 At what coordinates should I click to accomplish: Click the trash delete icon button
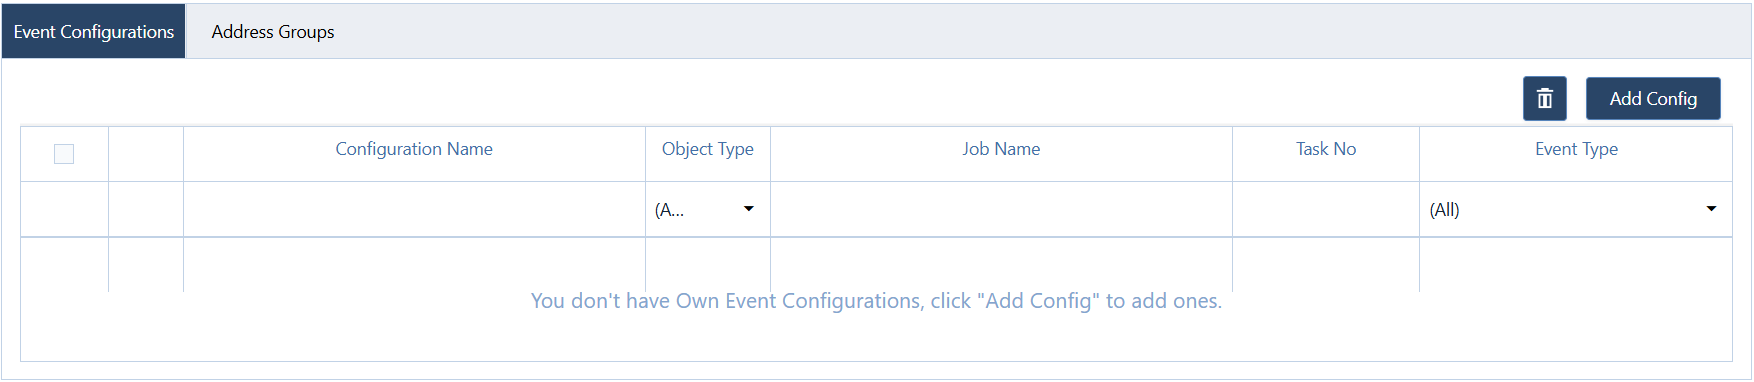point(1544,98)
